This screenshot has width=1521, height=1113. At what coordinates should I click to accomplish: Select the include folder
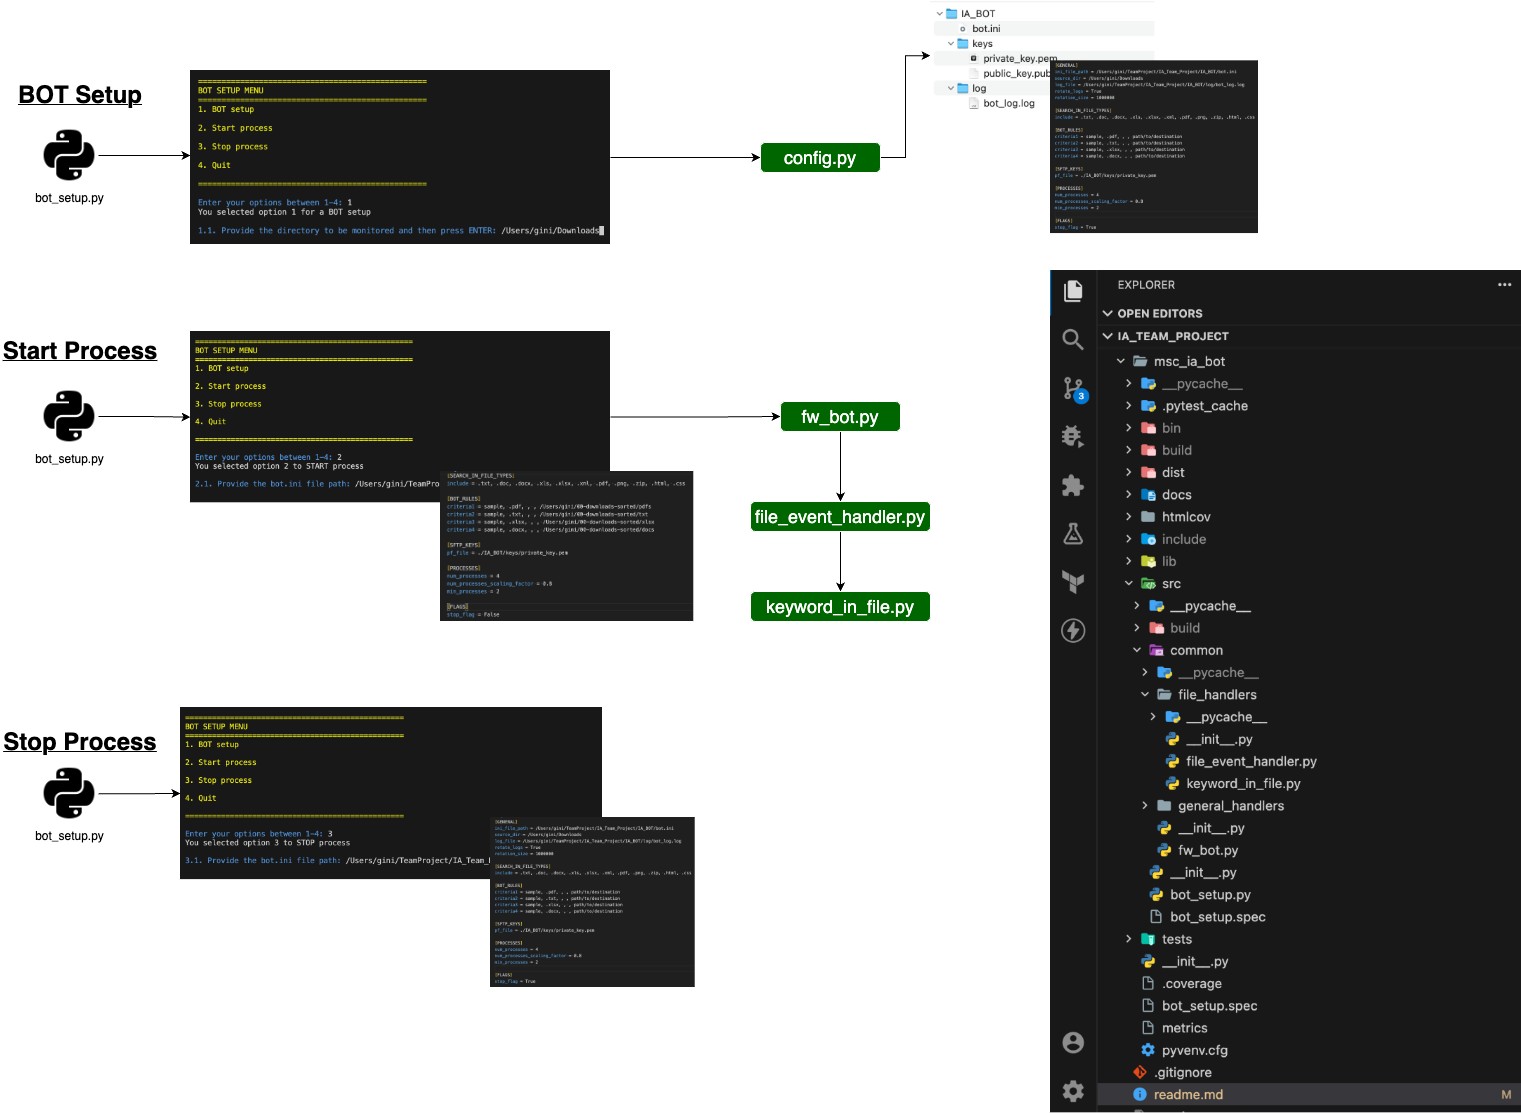pos(1184,539)
